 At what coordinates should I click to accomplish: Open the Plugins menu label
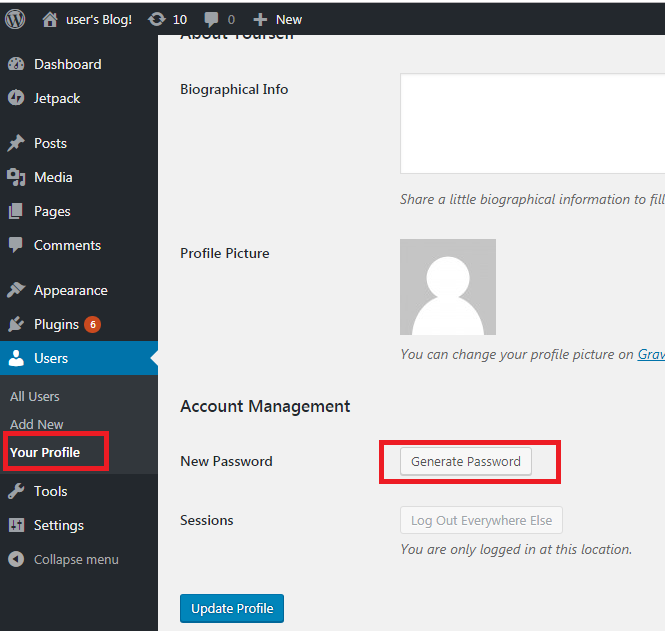pyautogui.click(x=56, y=325)
